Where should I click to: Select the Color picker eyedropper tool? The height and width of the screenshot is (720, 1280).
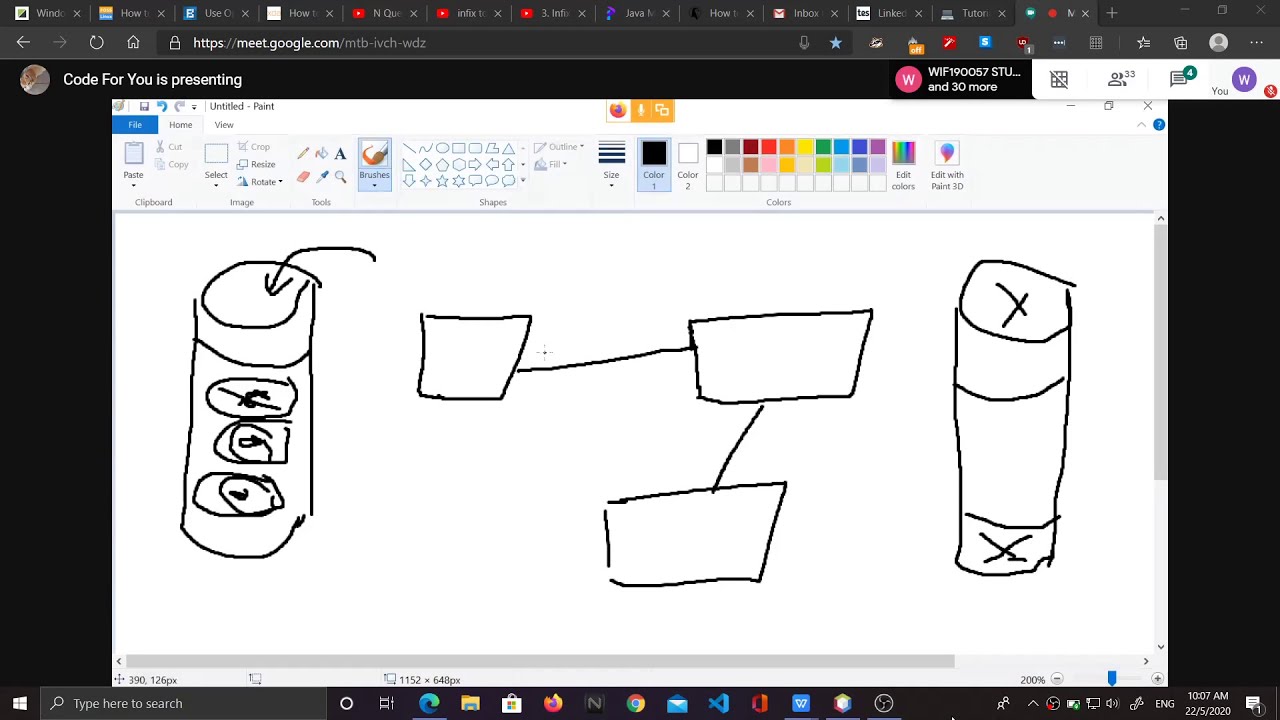[321, 176]
